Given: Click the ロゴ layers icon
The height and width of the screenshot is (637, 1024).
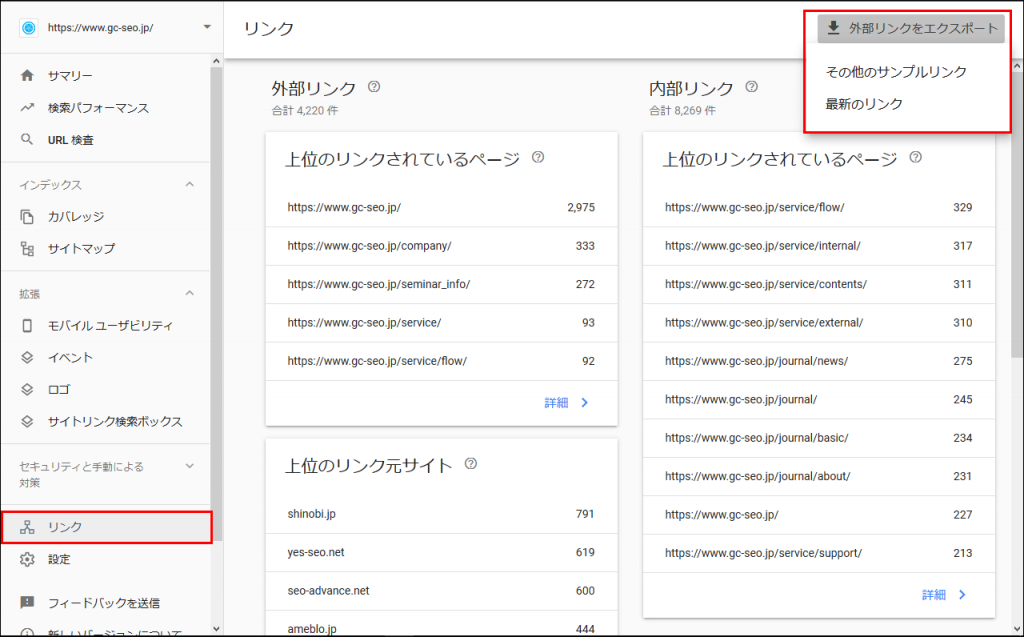Looking at the screenshot, I should point(27,389).
